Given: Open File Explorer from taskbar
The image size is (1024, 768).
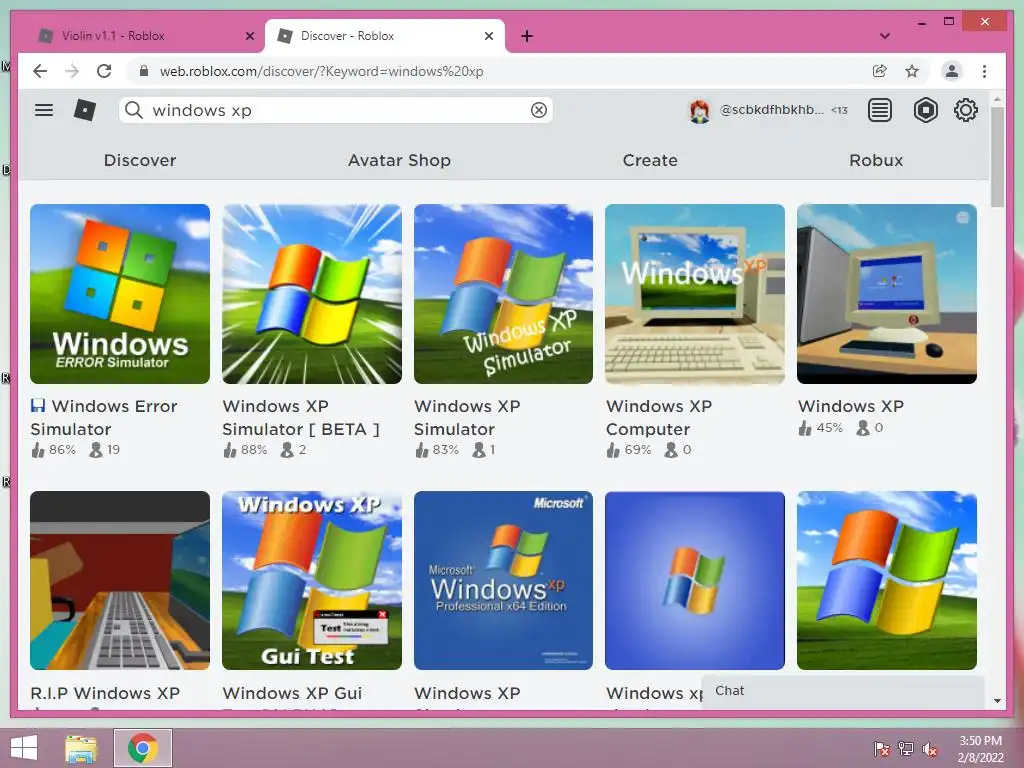Looking at the screenshot, I should click(x=81, y=748).
